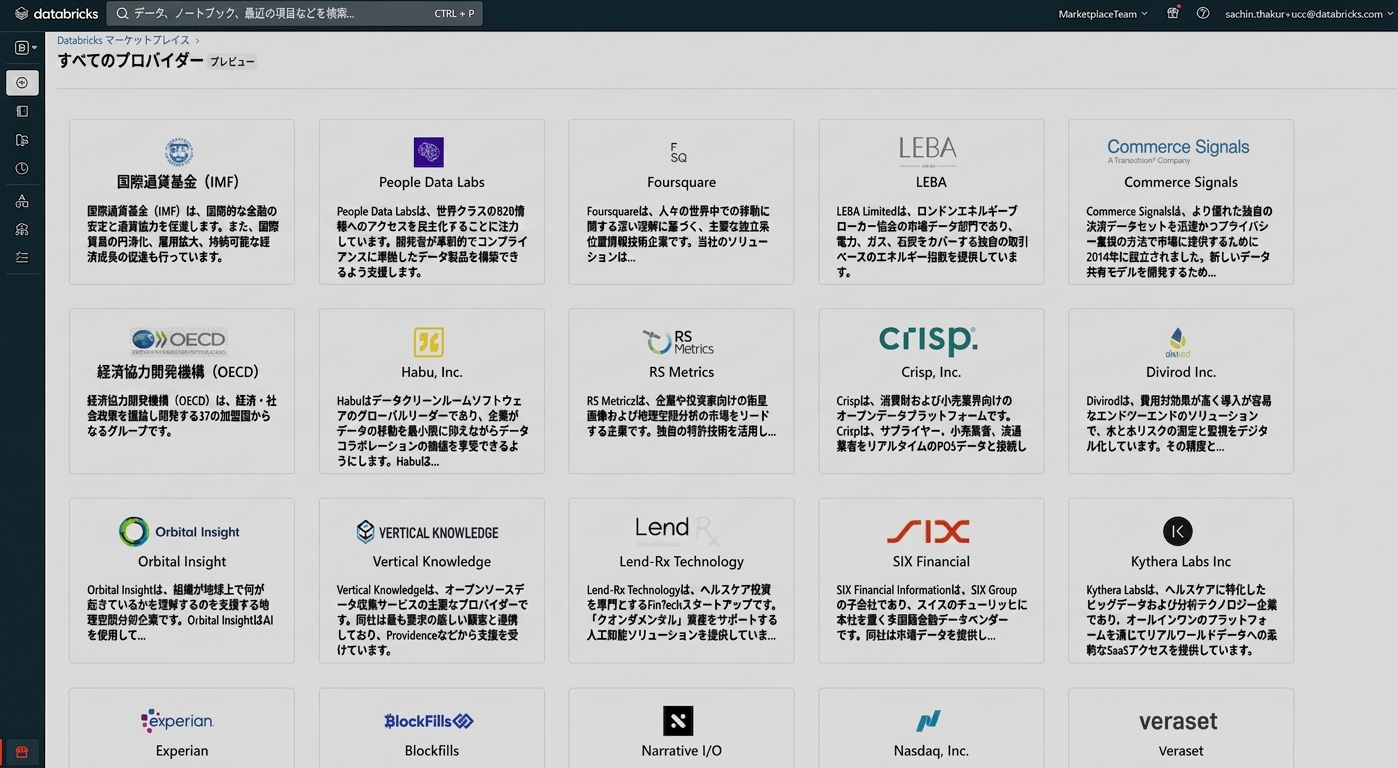Click the teal Nasdaq logo
Screen dimensions: 1398x768
(x=928, y=721)
